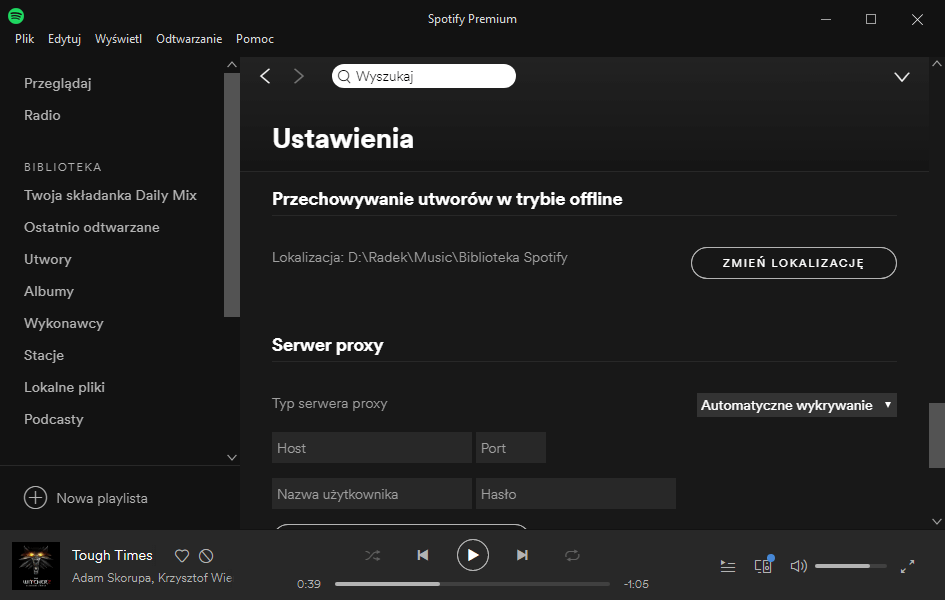Click the sidebar scroll down arrow
The image size is (945, 600).
pos(232,458)
